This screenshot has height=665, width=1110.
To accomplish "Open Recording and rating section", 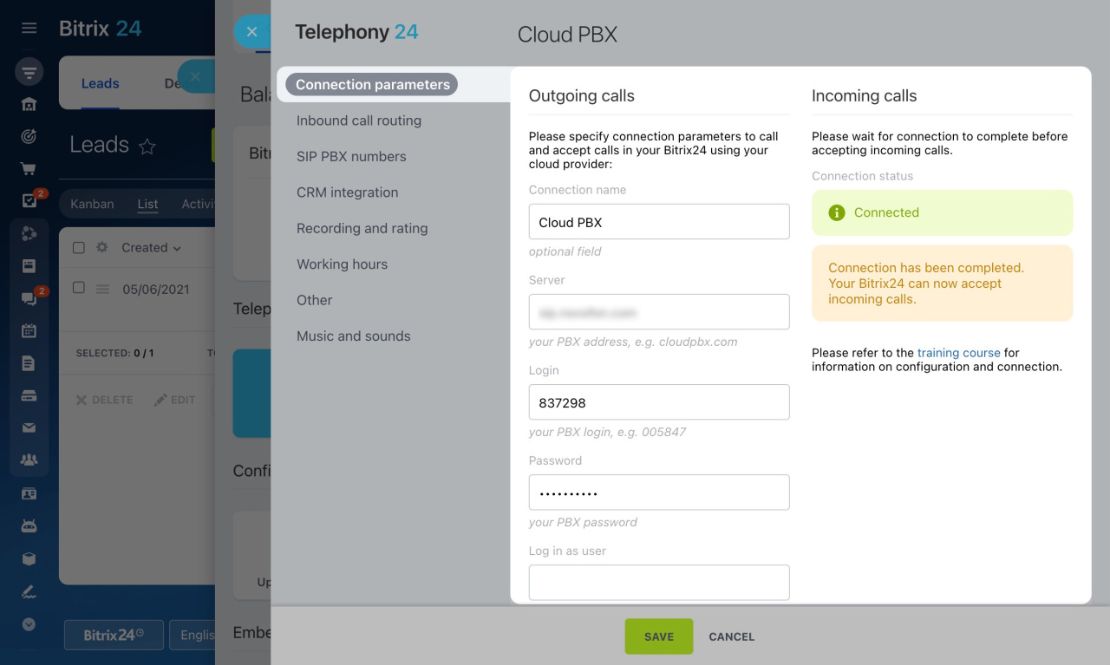I will point(362,228).
